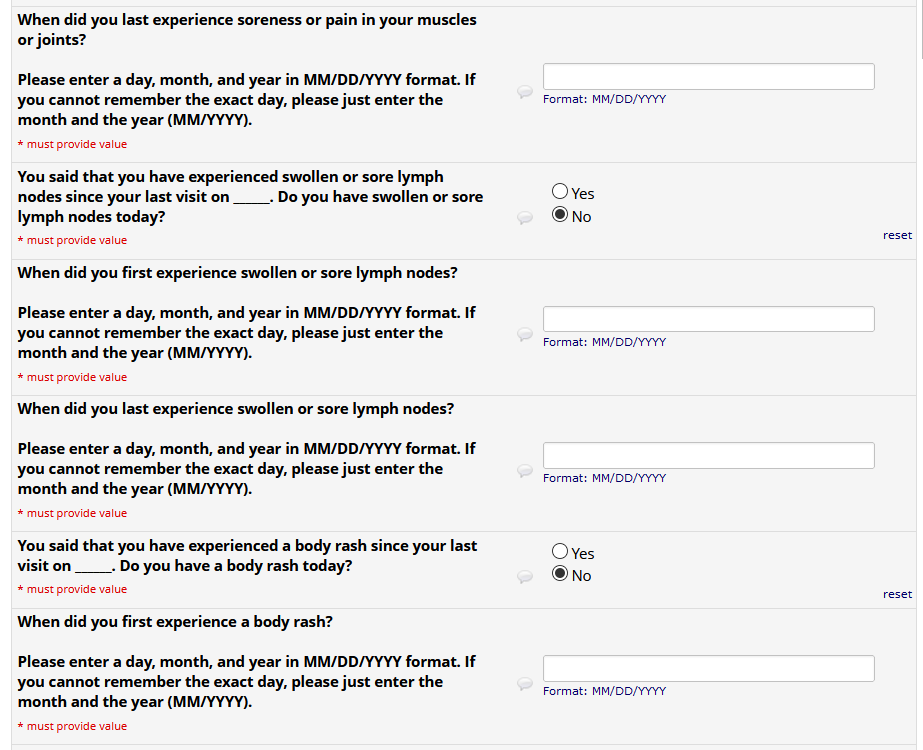Open comment balloon for lymph nodes today question
This screenshot has height=750, width=923.
(x=525, y=217)
